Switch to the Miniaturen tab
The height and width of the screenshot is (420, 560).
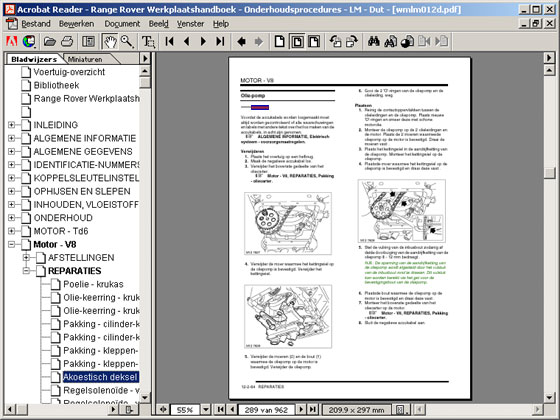click(x=85, y=59)
